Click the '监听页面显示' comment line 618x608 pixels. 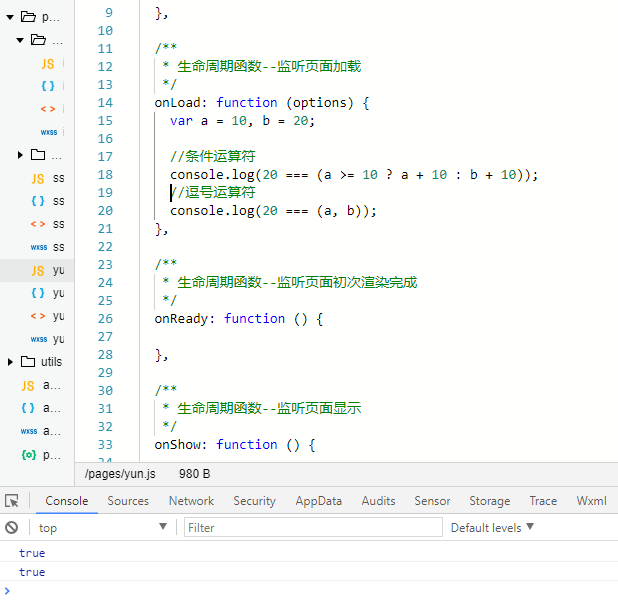tap(262, 408)
